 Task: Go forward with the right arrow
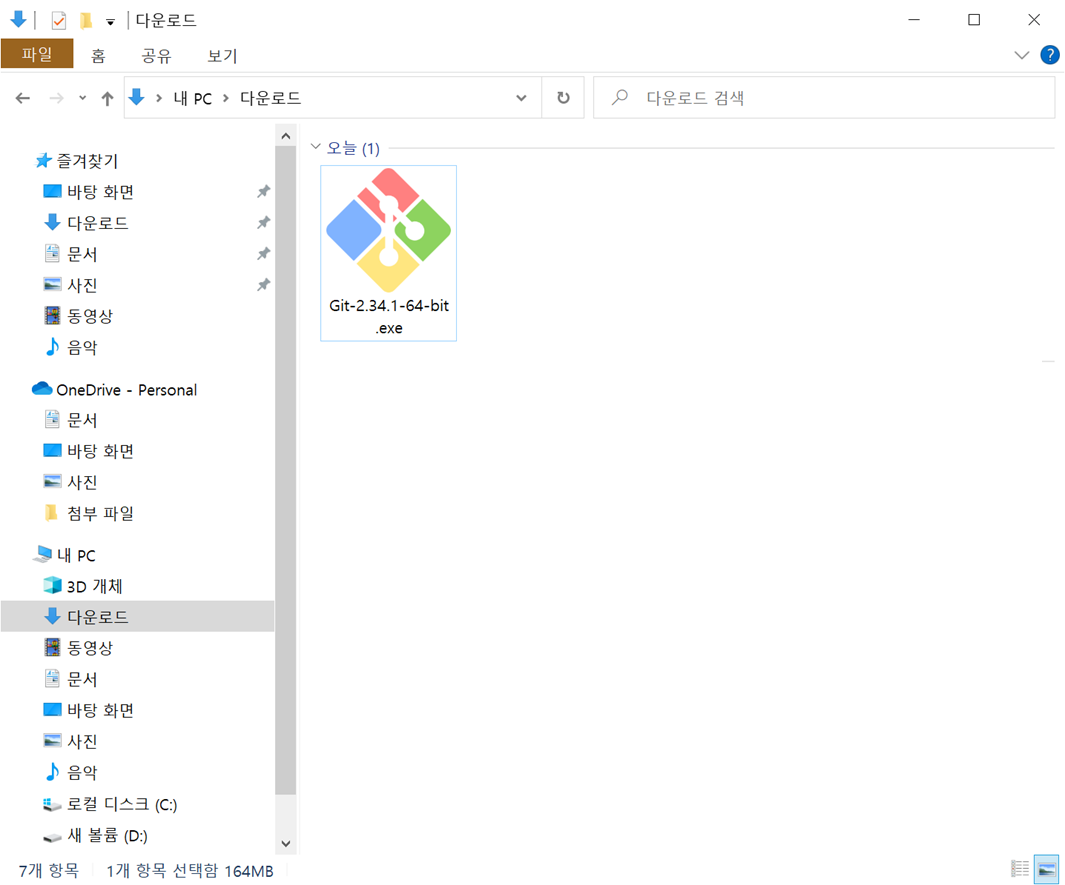tap(56, 98)
